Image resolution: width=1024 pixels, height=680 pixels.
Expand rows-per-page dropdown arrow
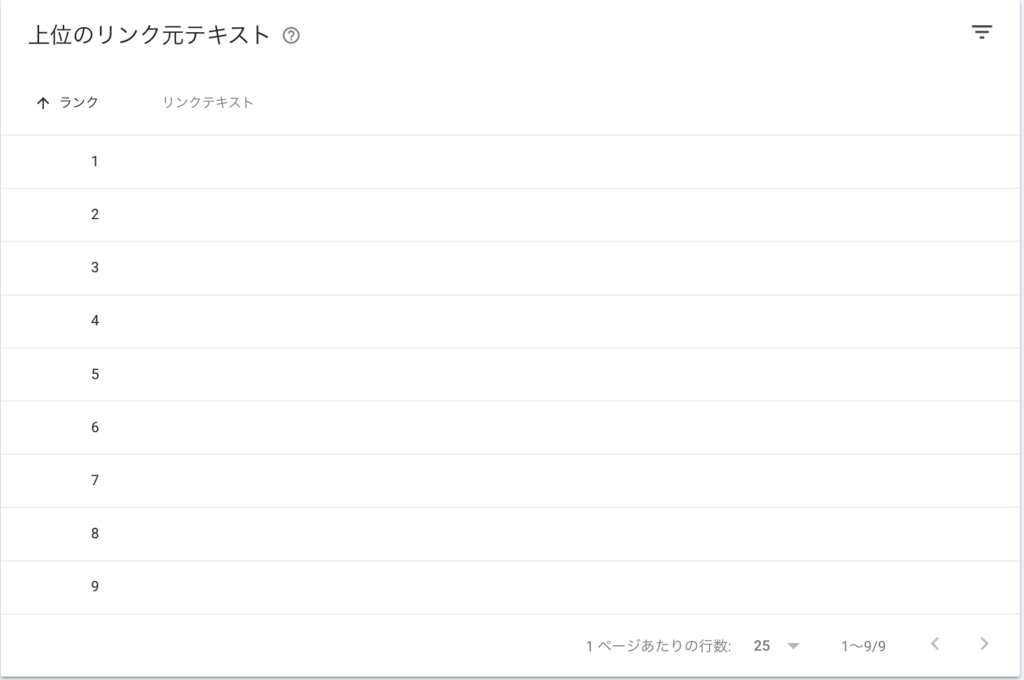793,646
